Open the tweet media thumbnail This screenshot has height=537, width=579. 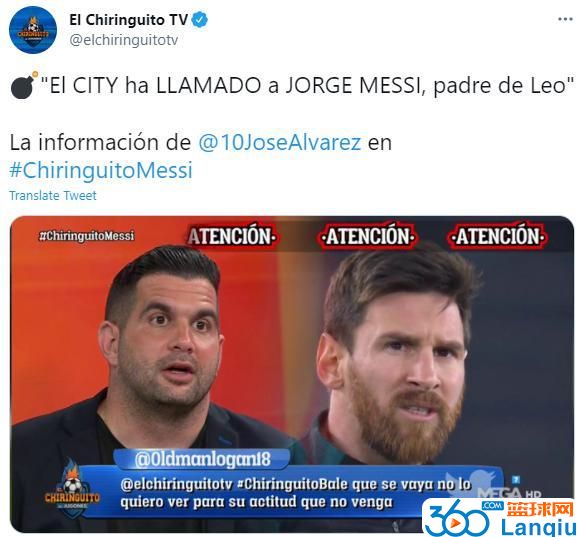(x=292, y=374)
